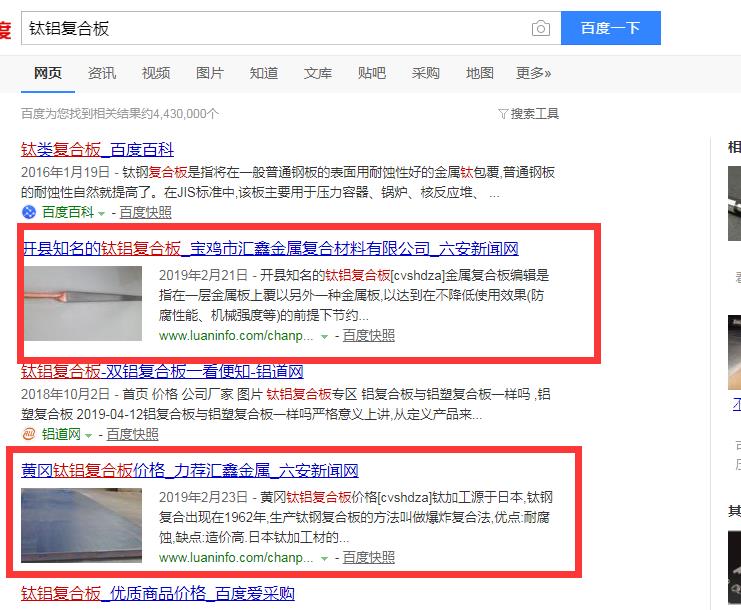The width and height of the screenshot is (741, 610).
Task: Expand the dropdown arrow next to 百度百科
Action: point(101,214)
